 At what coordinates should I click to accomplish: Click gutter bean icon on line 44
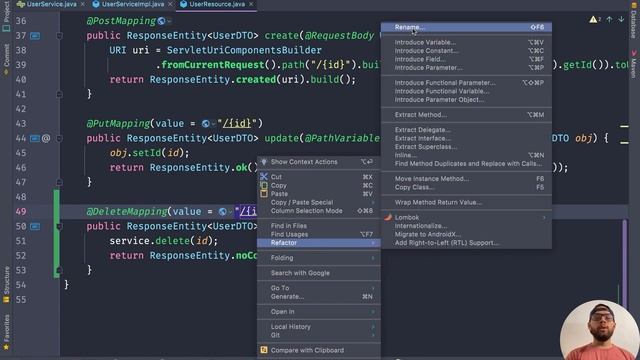coord(35,138)
